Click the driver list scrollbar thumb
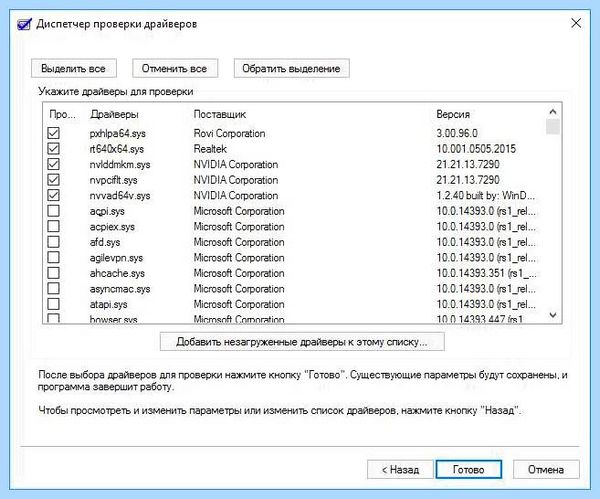This screenshot has width=600, height=499. click(x=553, y=127)
